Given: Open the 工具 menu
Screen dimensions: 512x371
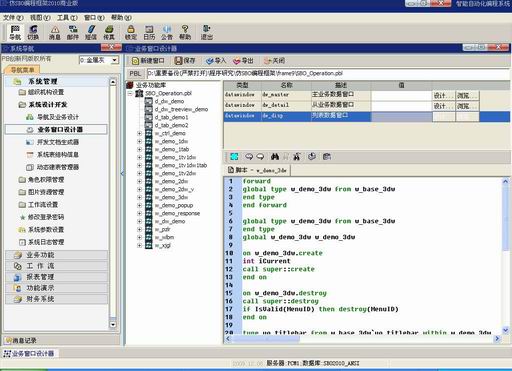Looking at the screenshot, I should click(x=67, y=18).
